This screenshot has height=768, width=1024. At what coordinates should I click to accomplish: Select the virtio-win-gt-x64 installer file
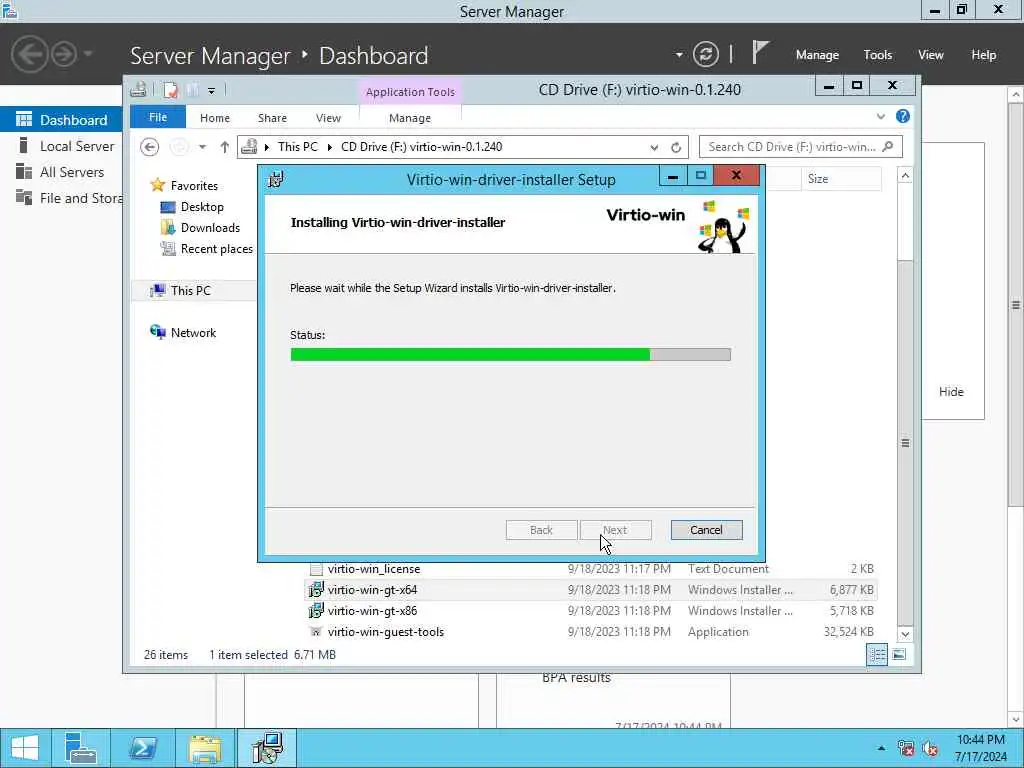(372, 590)
